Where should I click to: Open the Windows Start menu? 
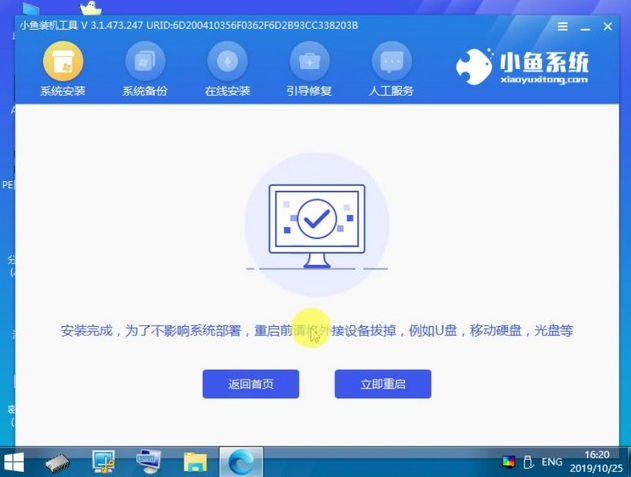[14, 462]
